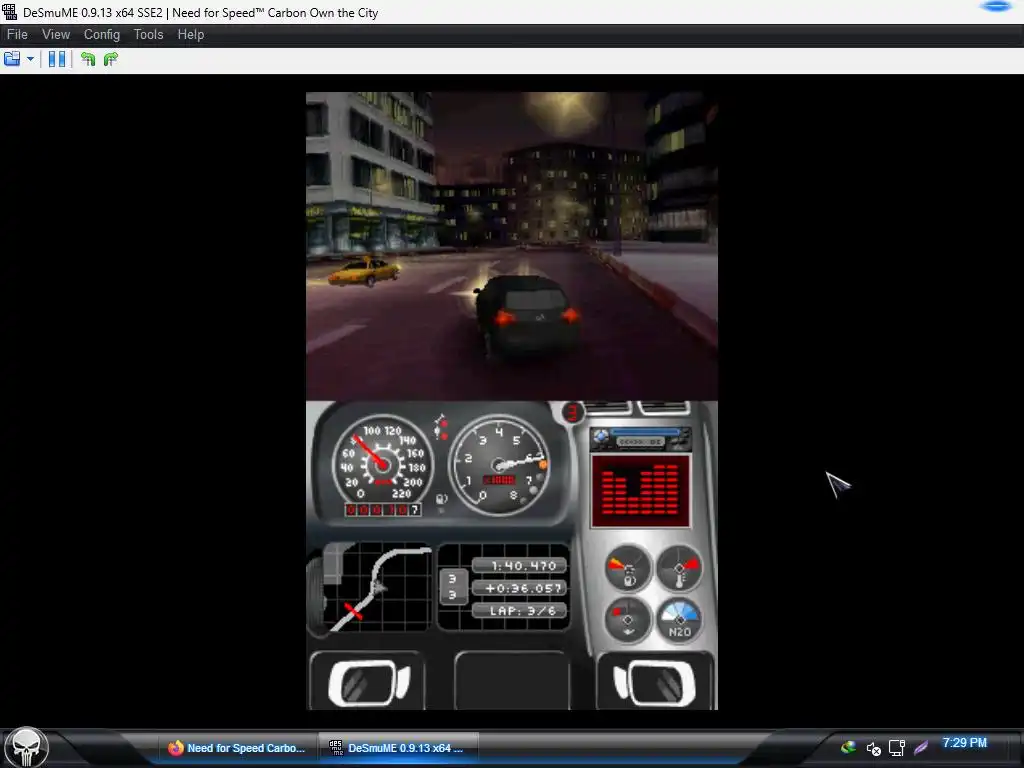This screenshot has width=1024, height=768.
Task: Click the rotate left toolbar icon
Action: (88, 59)
